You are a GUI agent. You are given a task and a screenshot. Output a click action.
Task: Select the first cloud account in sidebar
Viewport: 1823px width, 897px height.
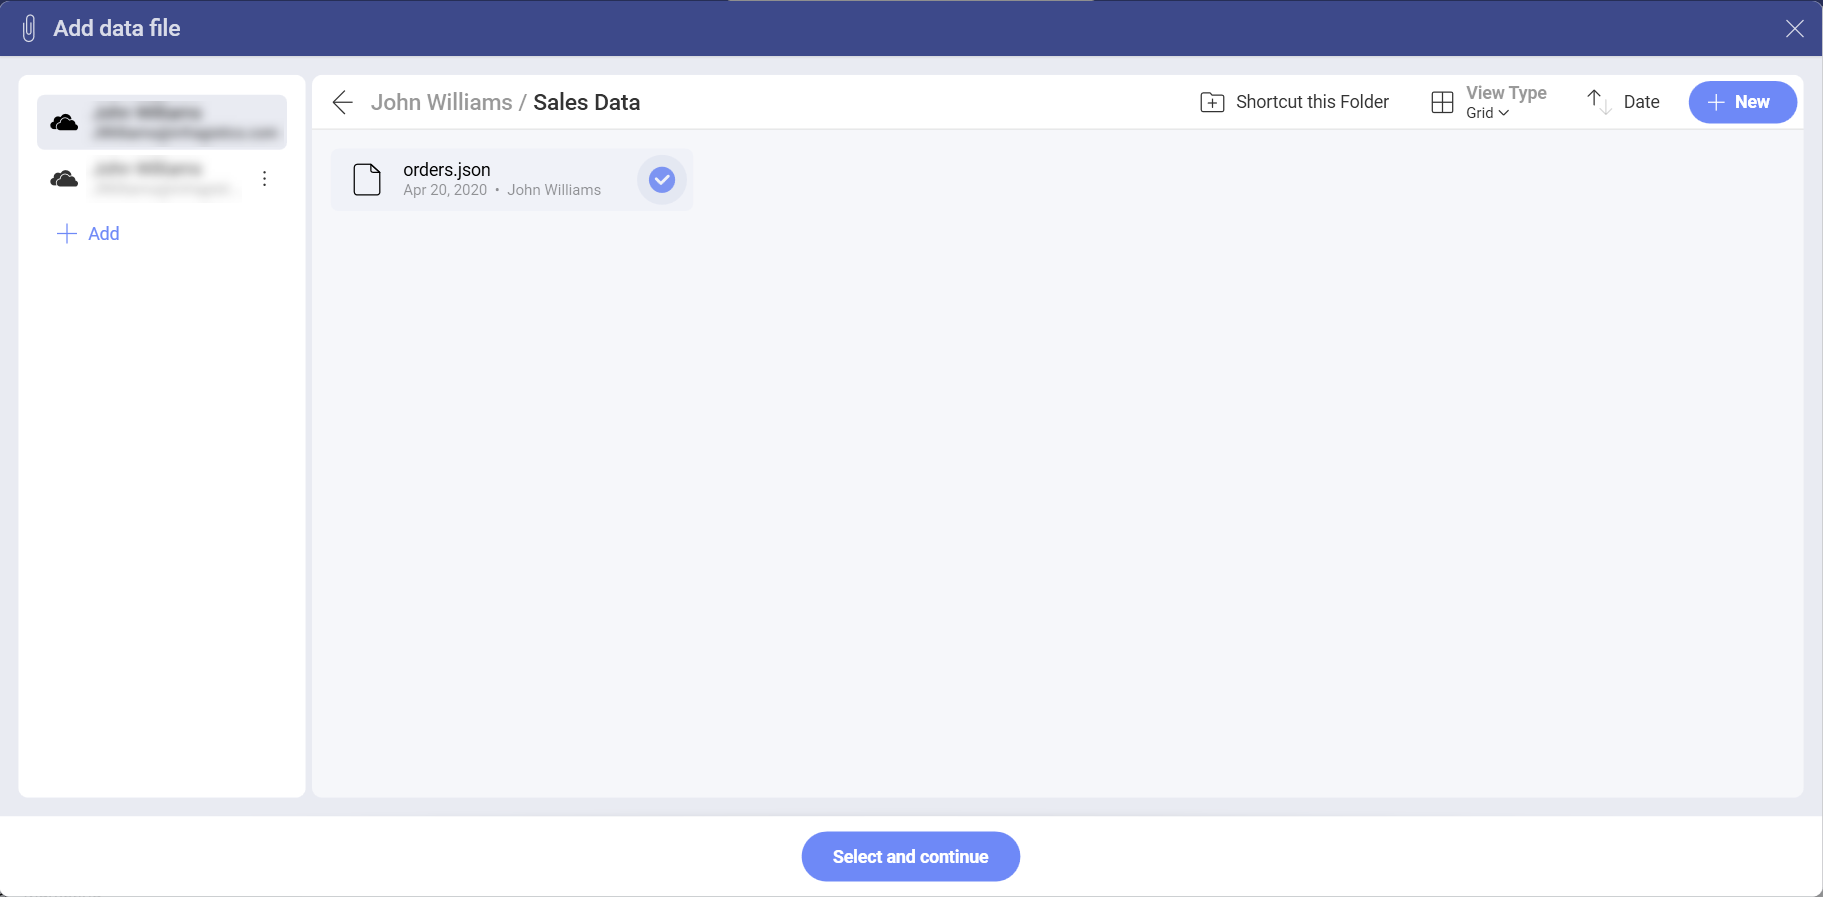tap(162, 122)
